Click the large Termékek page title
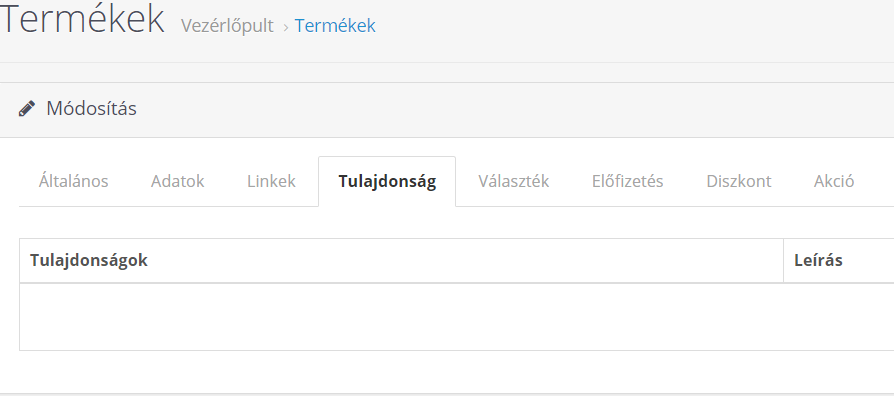 (82, 19)
